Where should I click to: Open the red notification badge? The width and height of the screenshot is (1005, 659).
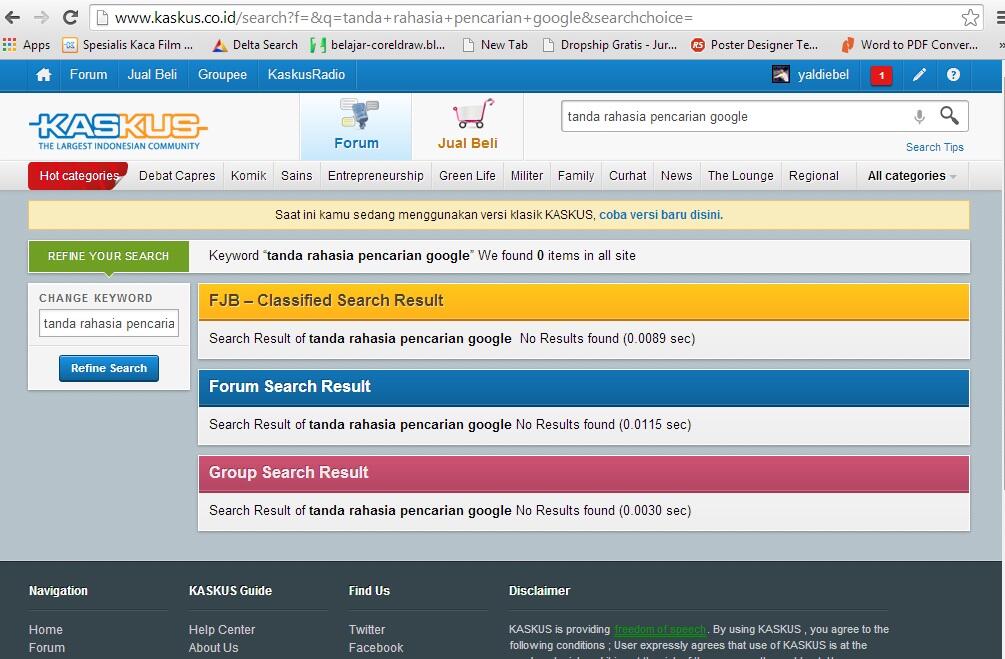[881, 76]
